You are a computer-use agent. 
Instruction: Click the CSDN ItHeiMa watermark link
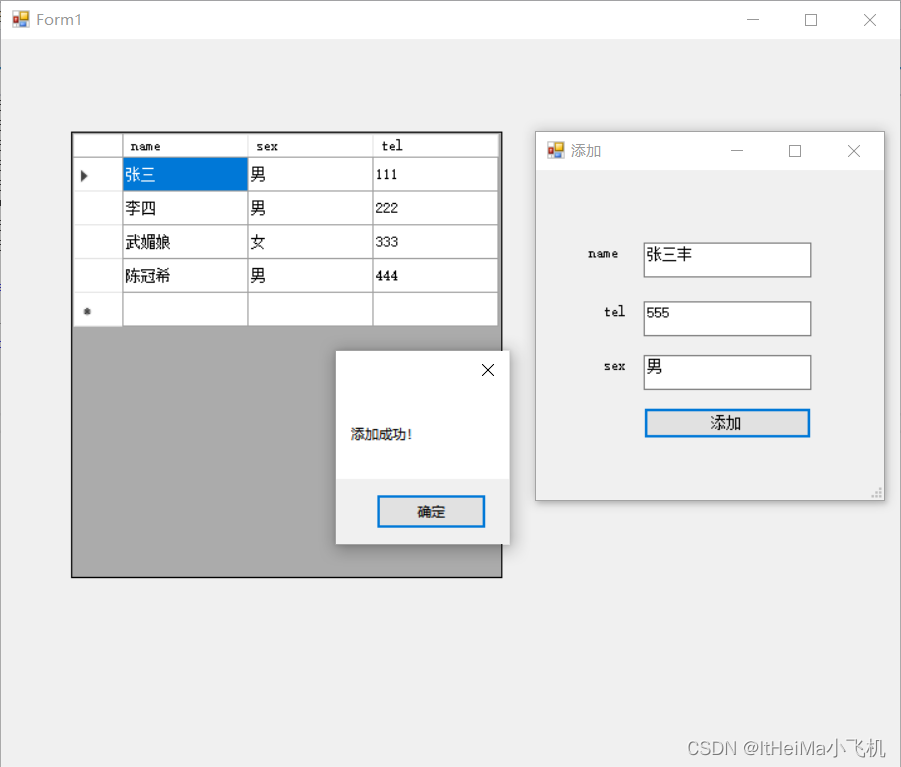[x=786, y=747]
